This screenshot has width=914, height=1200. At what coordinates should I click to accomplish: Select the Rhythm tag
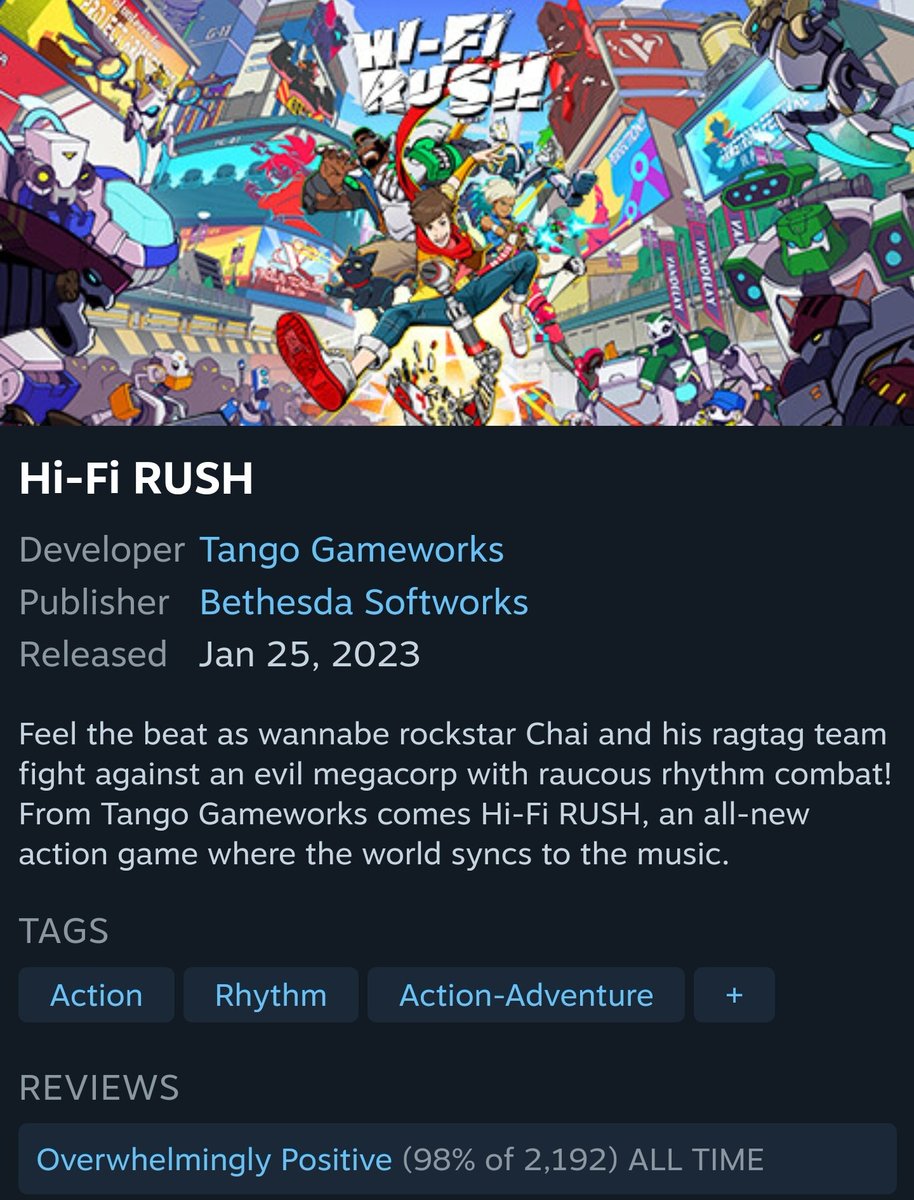coord(270,995)
